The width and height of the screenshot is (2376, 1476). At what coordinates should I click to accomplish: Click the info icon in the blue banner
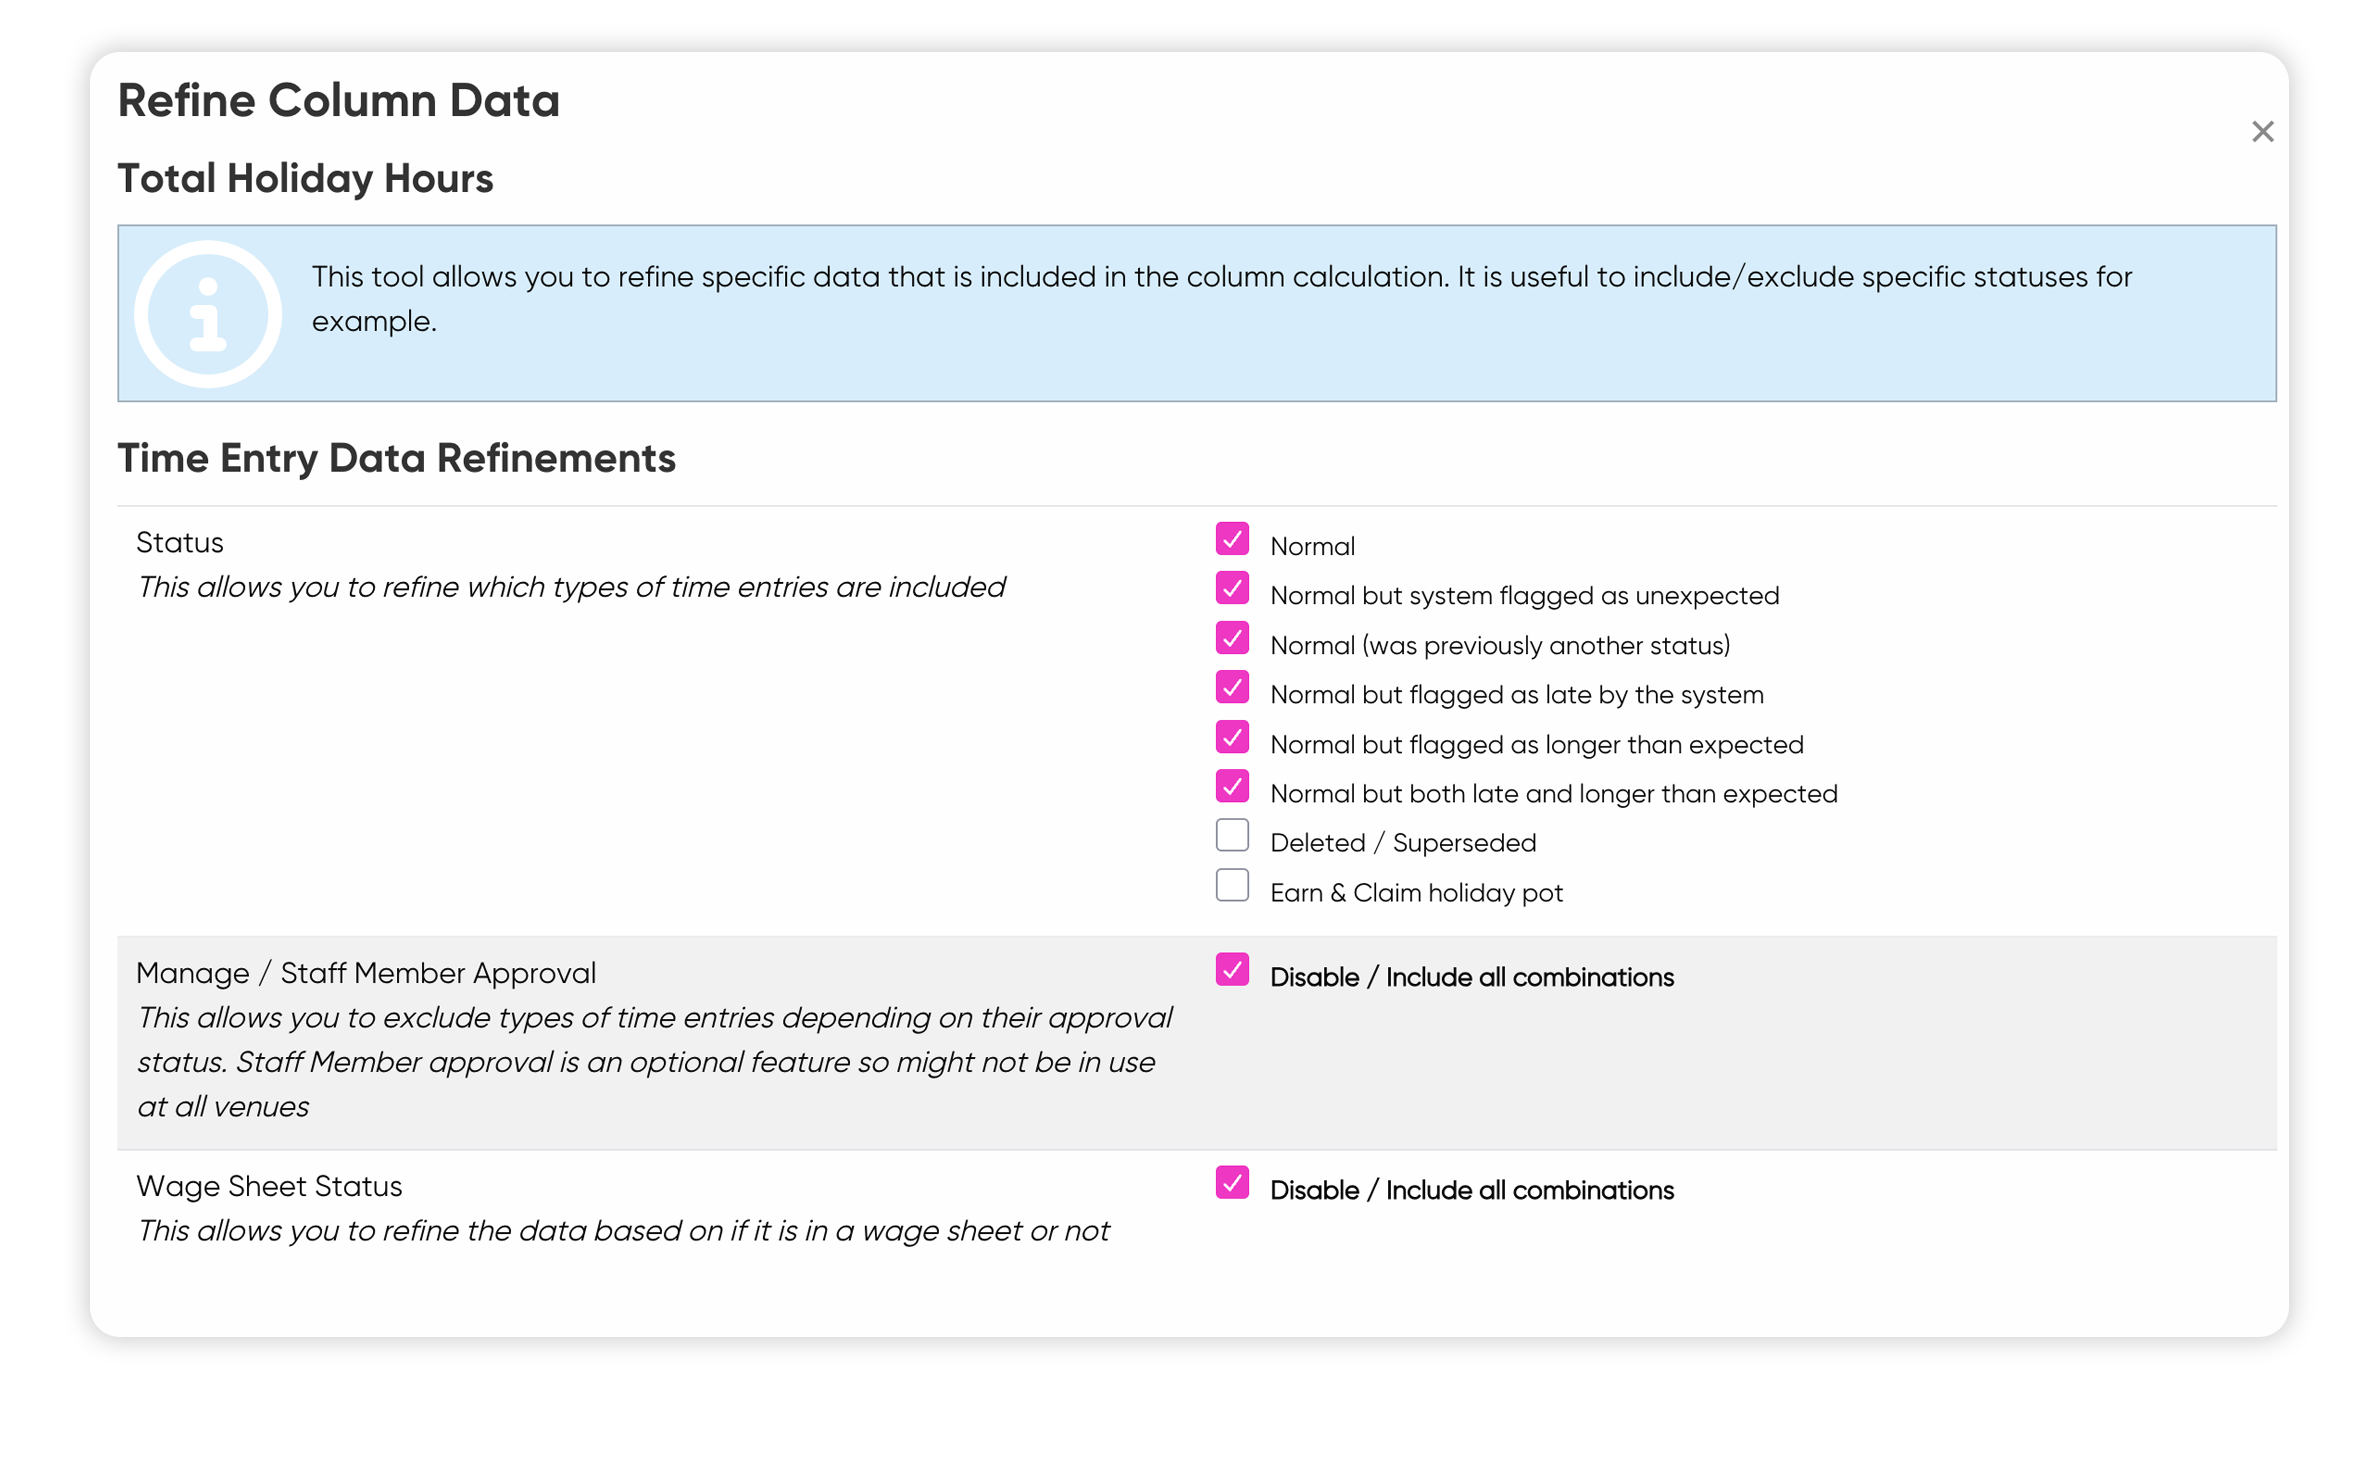208,314
